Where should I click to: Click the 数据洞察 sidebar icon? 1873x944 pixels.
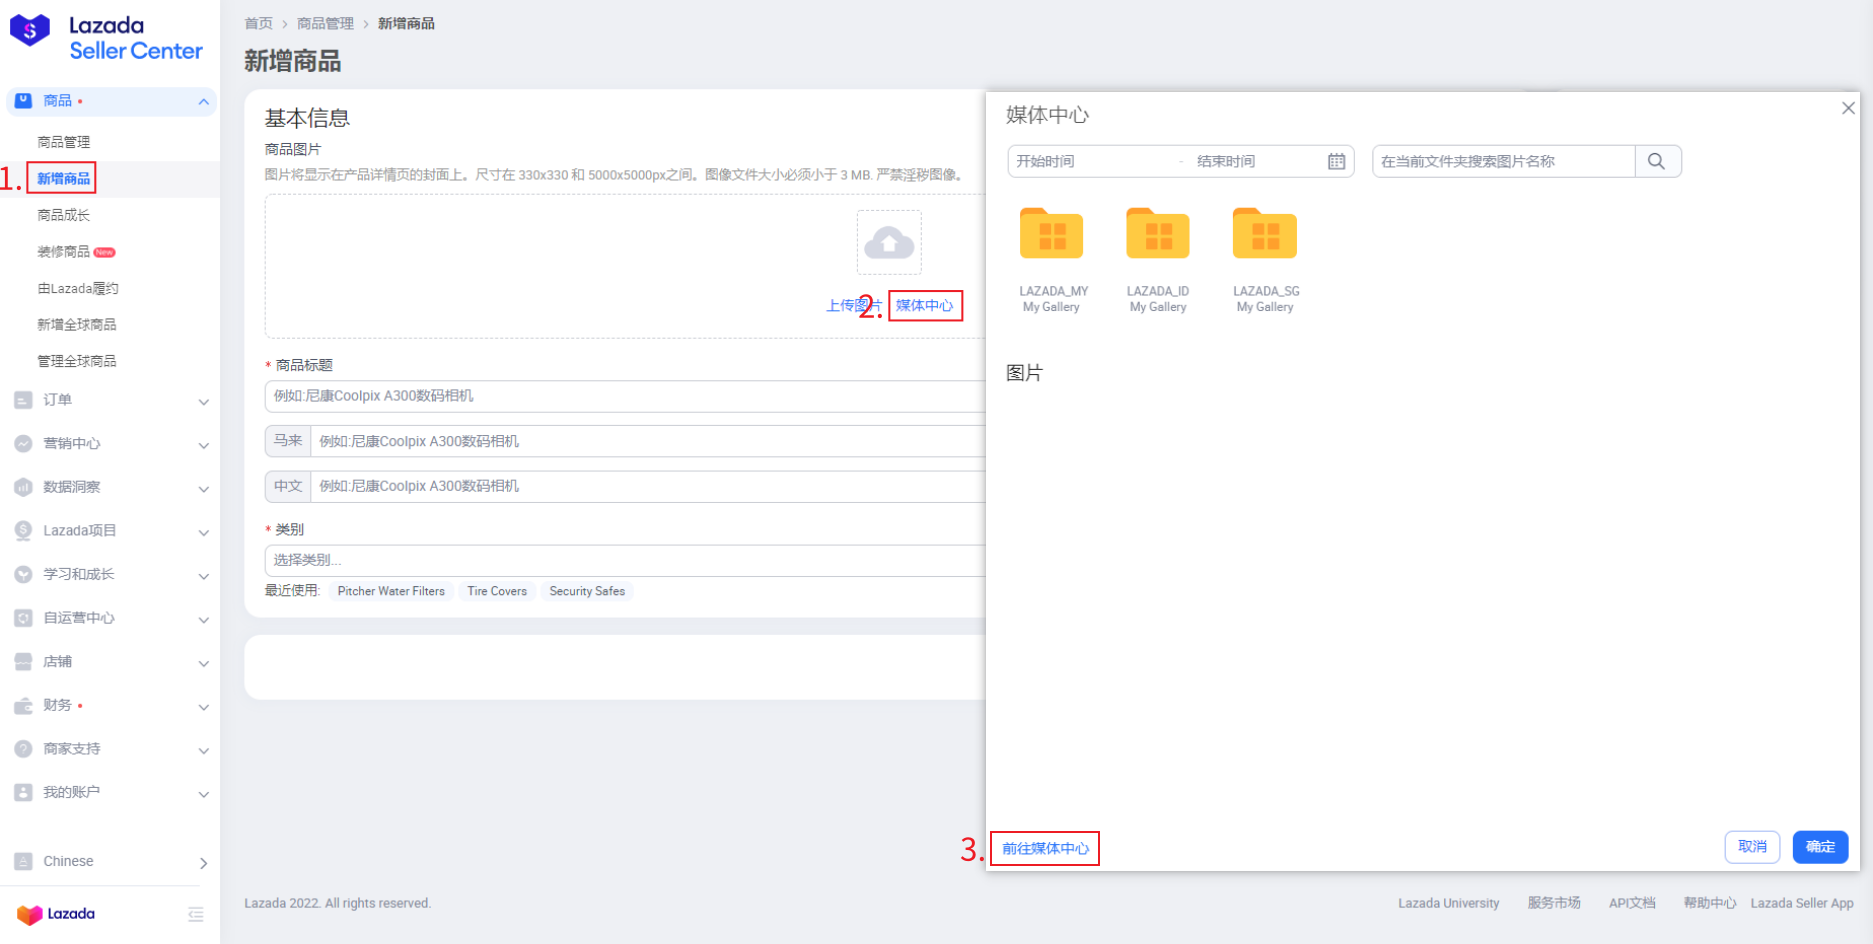click(x=24, y=487)
